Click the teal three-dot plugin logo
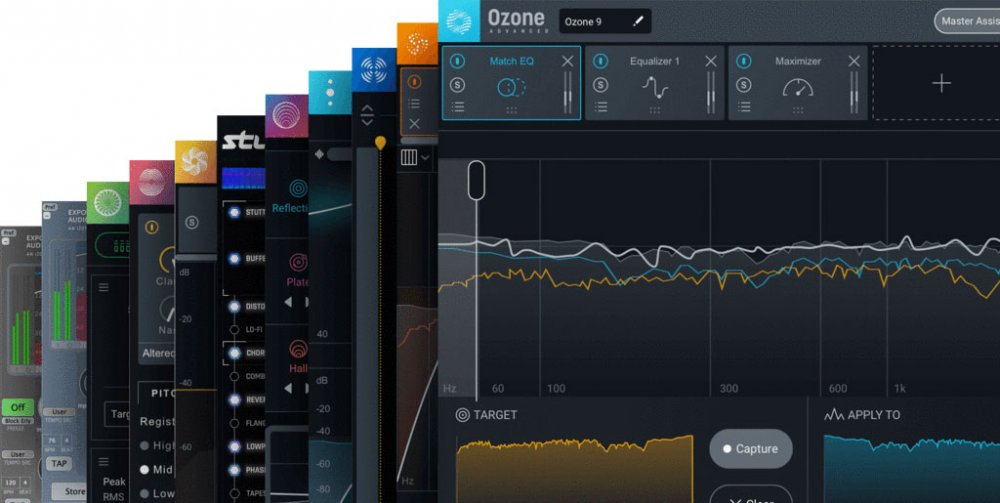The width and height of the screenshot is (1000, 503). pyautogui.click(x=330, y=92)
